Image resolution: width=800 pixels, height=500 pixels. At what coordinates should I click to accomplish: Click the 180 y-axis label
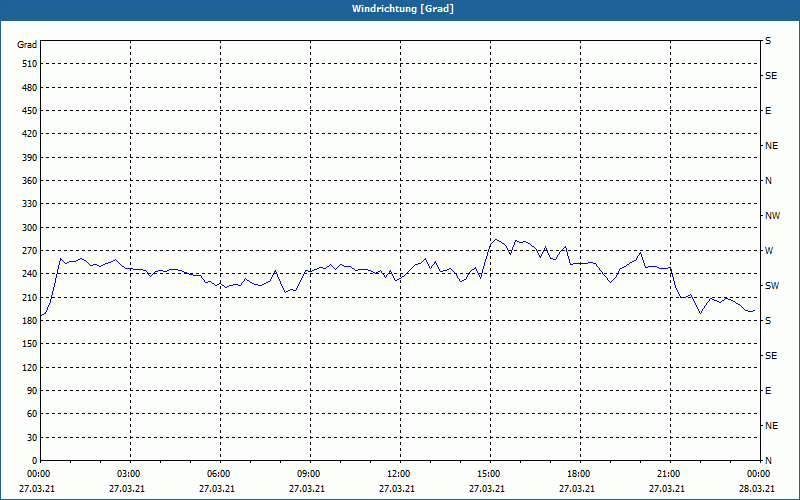[x=30, y=321]
